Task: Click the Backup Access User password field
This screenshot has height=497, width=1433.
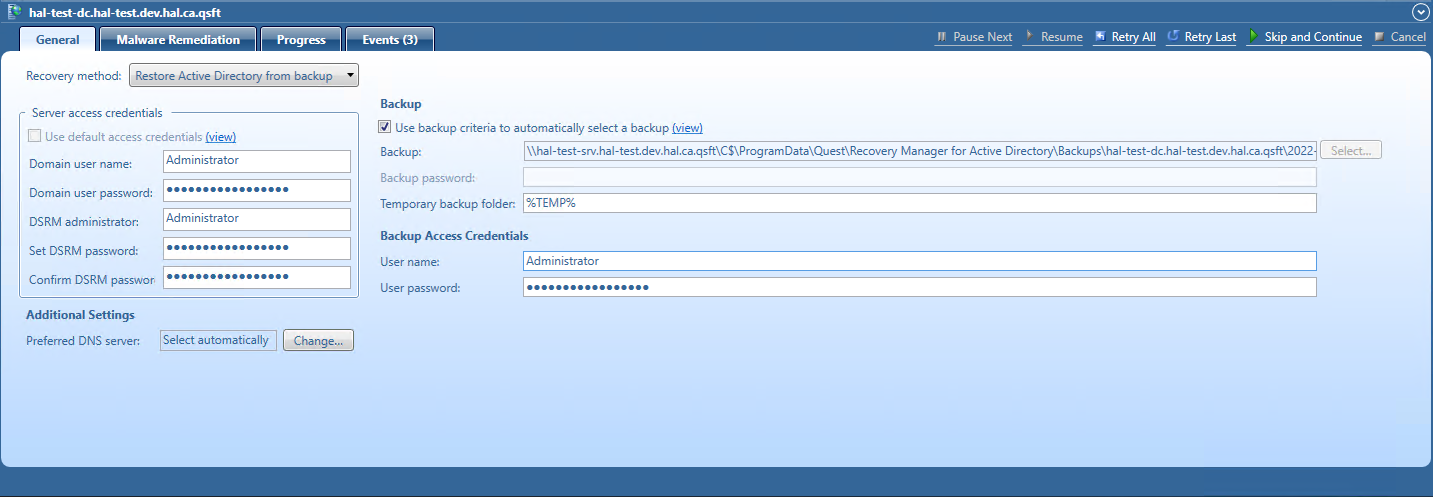Action: coord(920,287)
